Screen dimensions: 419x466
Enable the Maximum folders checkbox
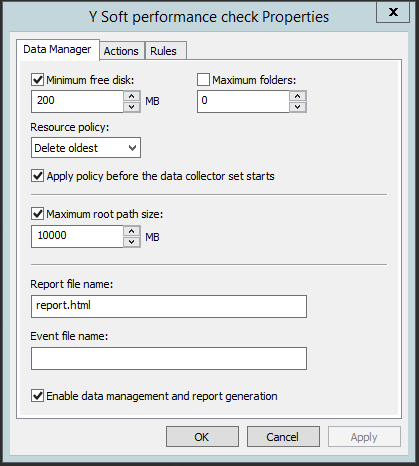pyautogui.click(x=203, y=80)
